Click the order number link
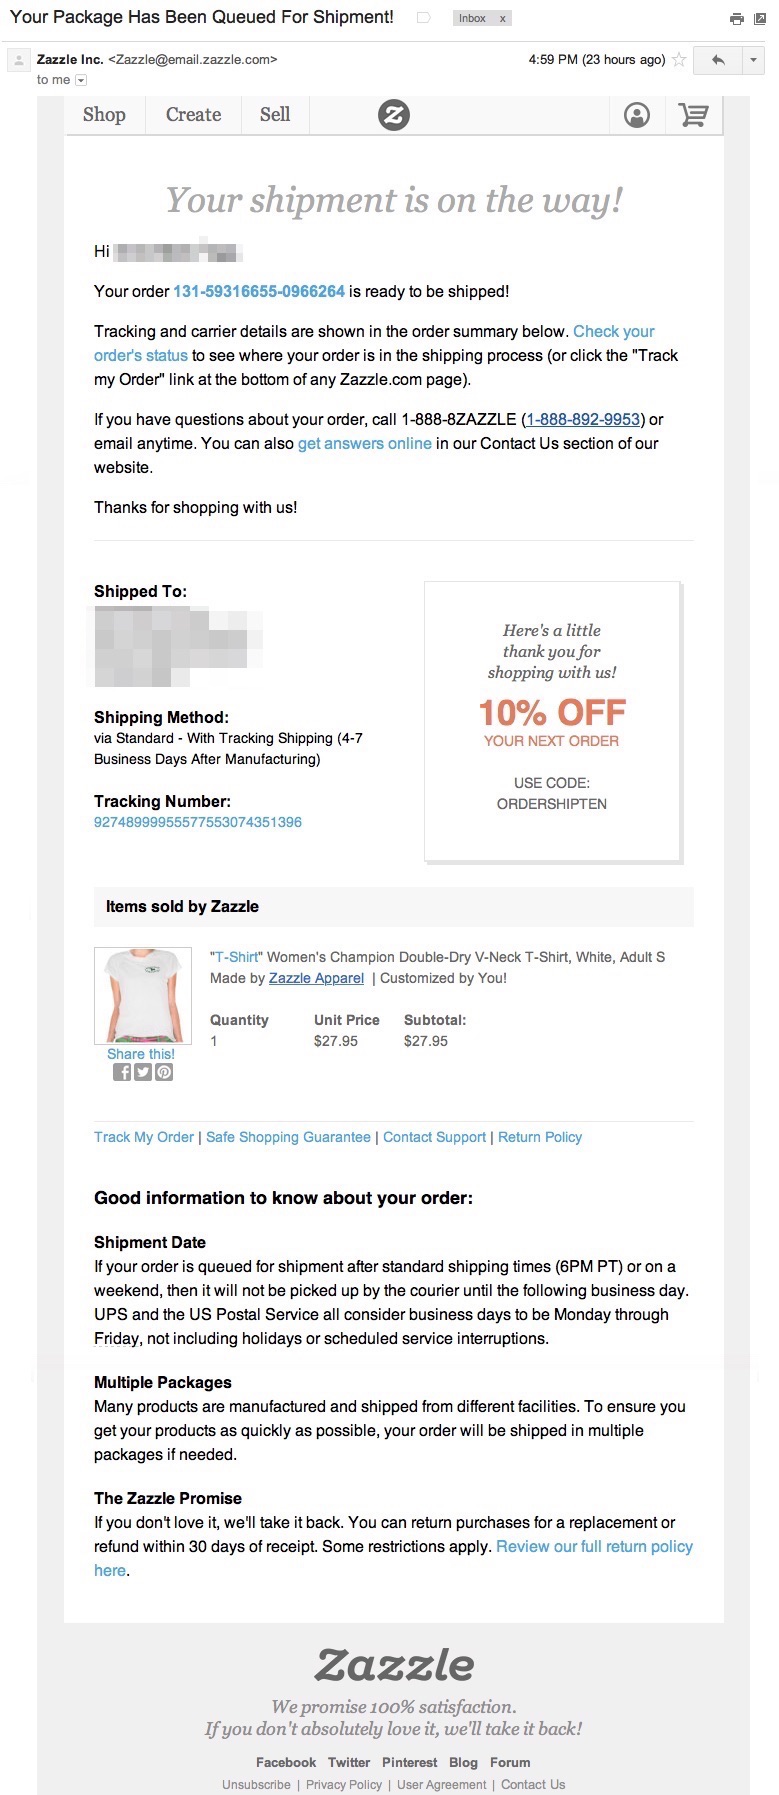Viewport: 779px width, 1795px height. coord(259,291)
